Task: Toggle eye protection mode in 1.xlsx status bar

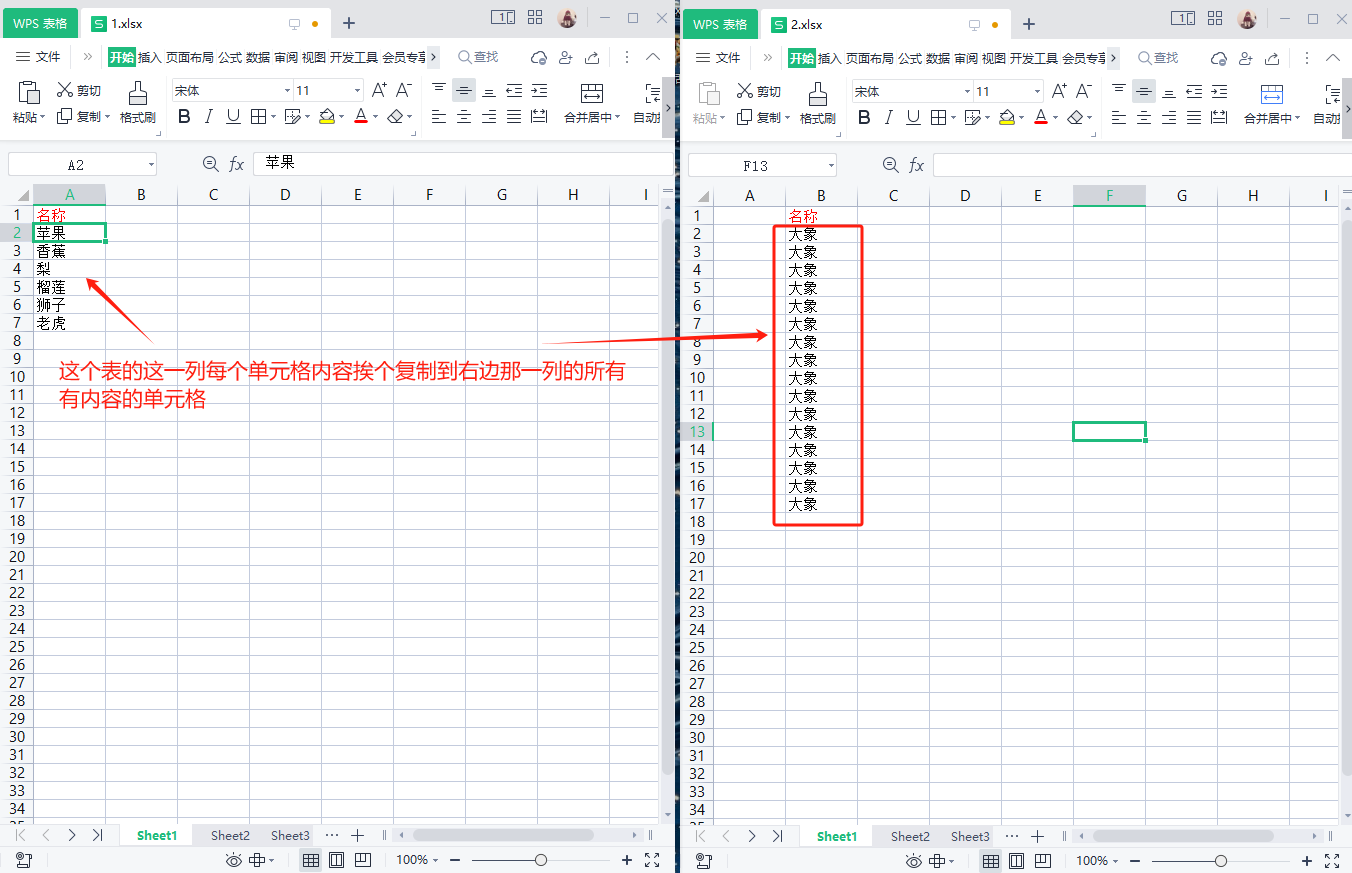Action: (x=233, y=860)
